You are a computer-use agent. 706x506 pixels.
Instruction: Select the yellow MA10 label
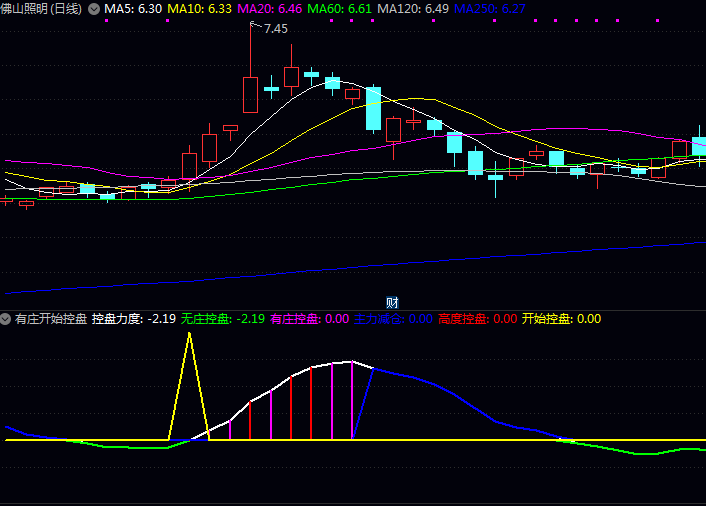199,9
